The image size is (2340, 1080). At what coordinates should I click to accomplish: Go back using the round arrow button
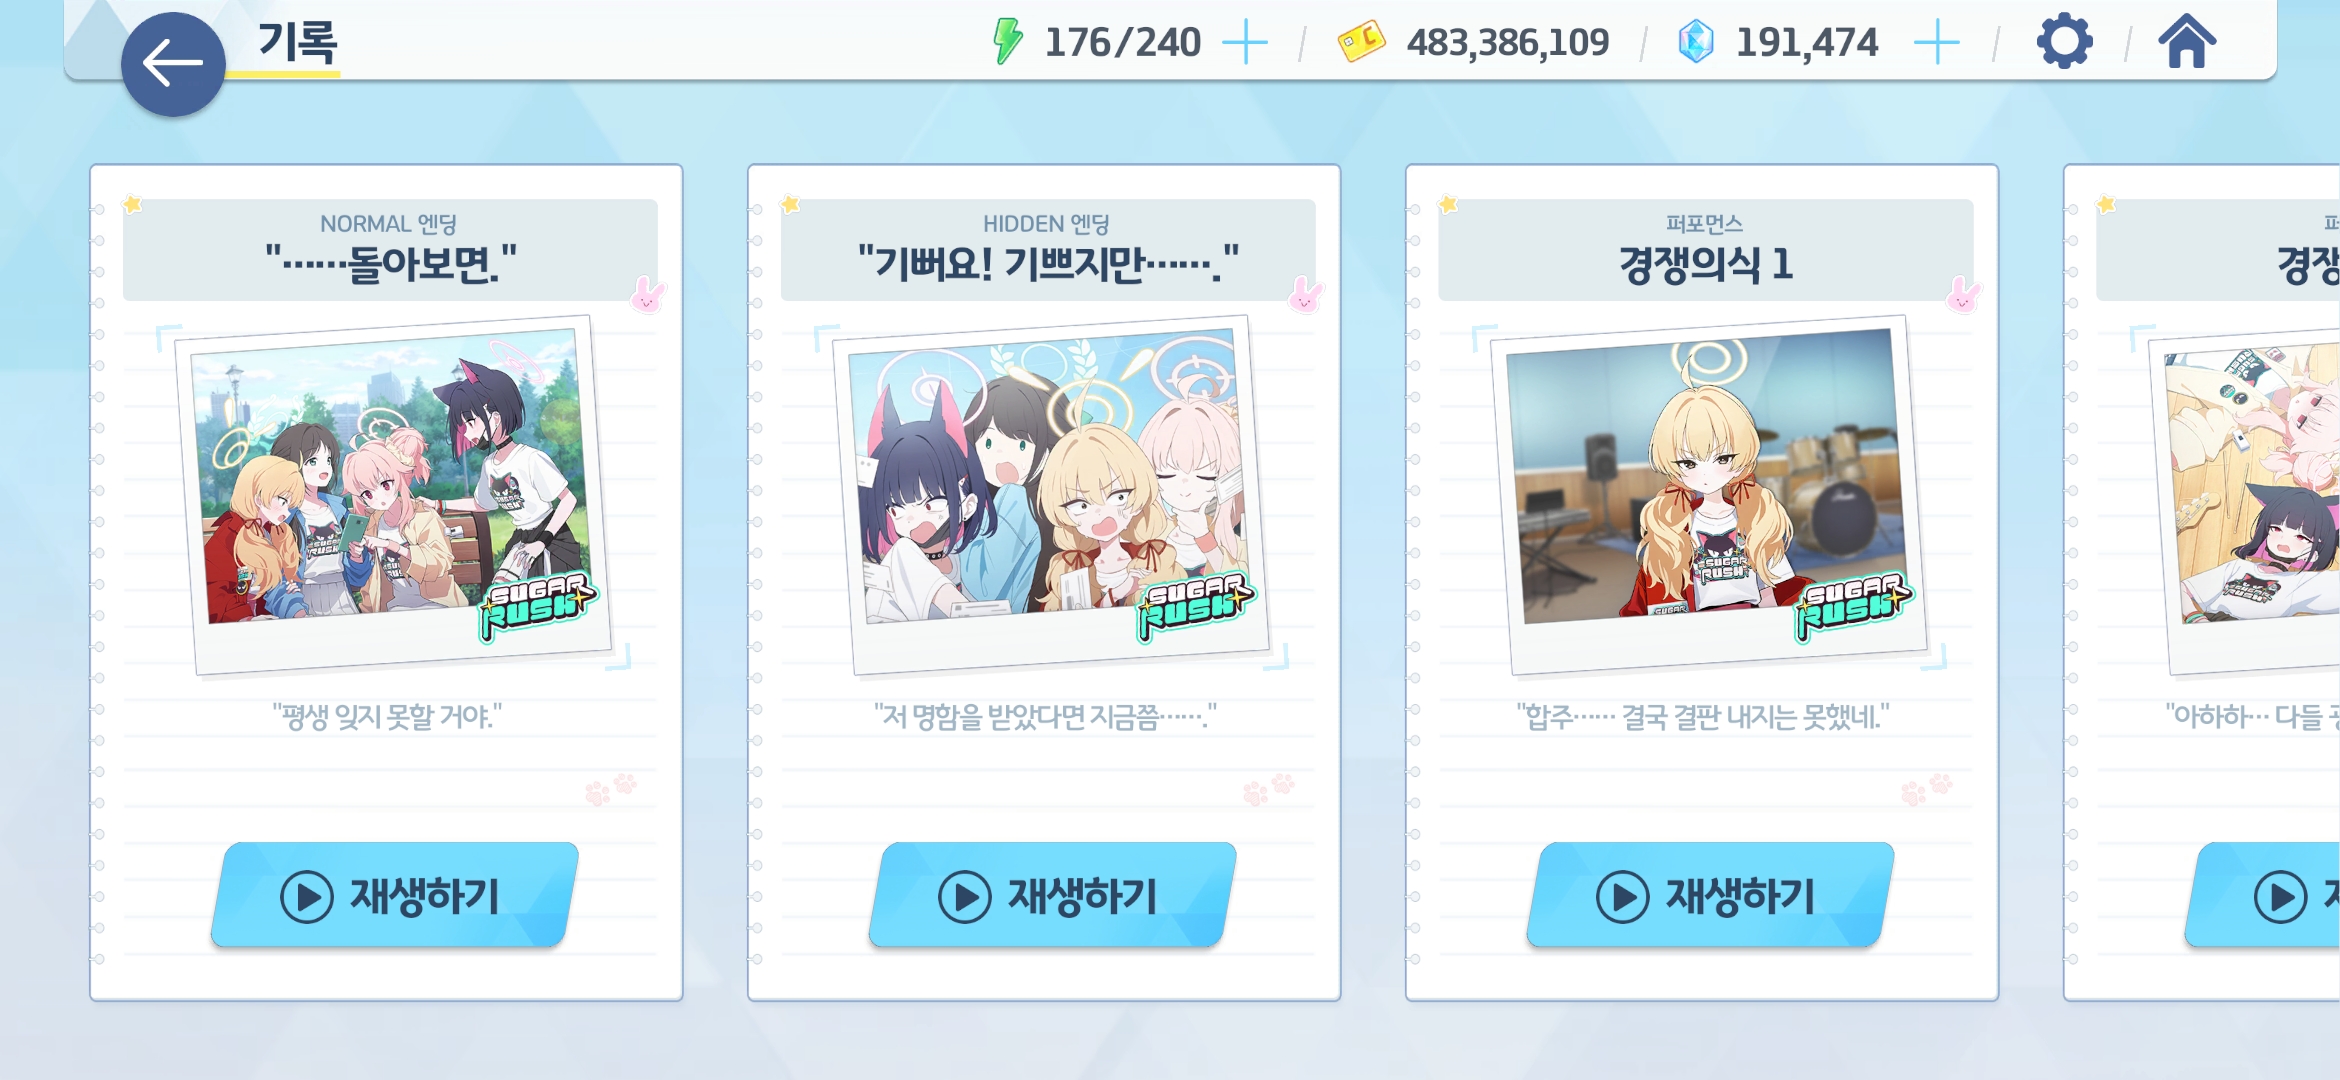point(173,64)
